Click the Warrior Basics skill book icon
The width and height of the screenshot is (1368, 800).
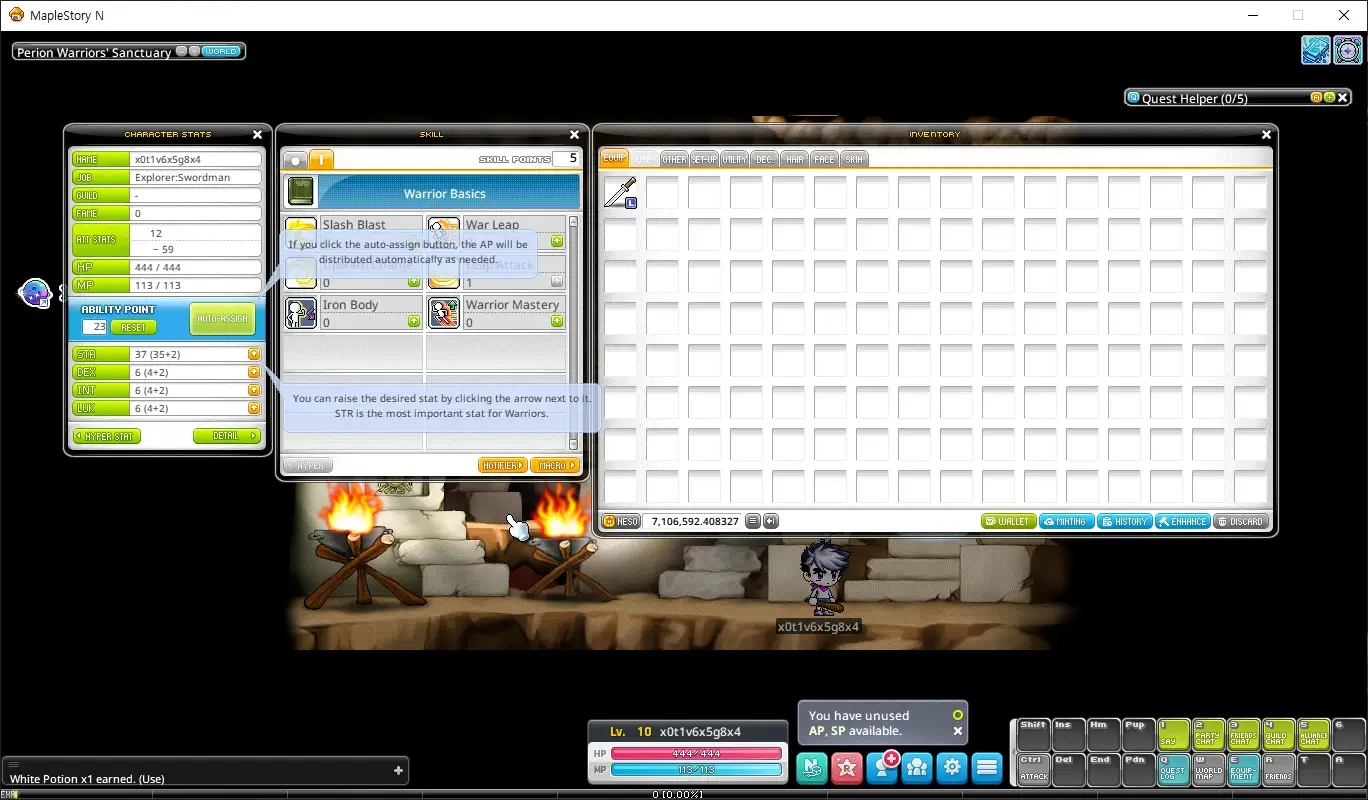(301, 192)
